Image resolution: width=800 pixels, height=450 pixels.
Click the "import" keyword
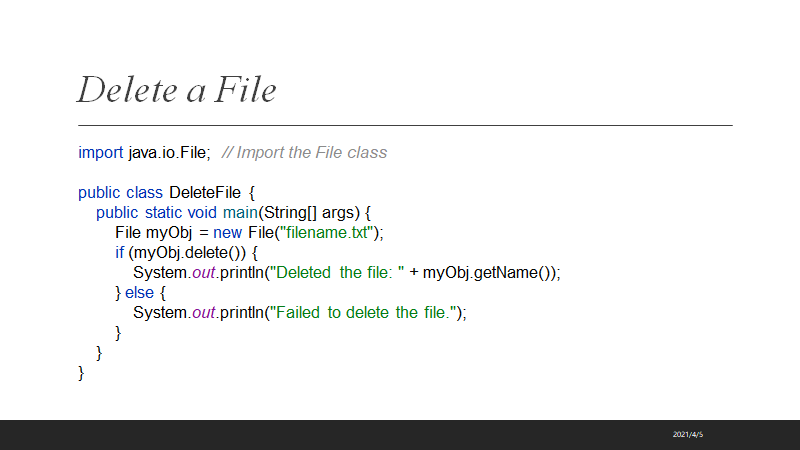(101, 152)
